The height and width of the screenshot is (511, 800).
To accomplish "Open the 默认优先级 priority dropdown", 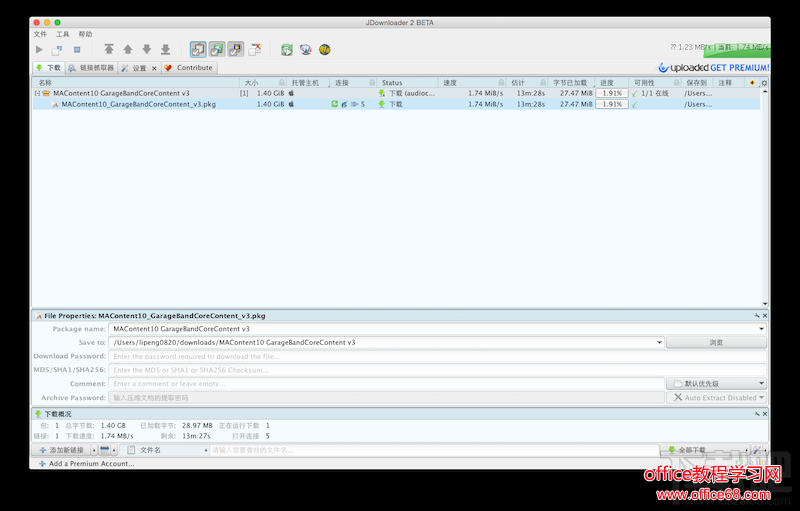I will [716, 384].
